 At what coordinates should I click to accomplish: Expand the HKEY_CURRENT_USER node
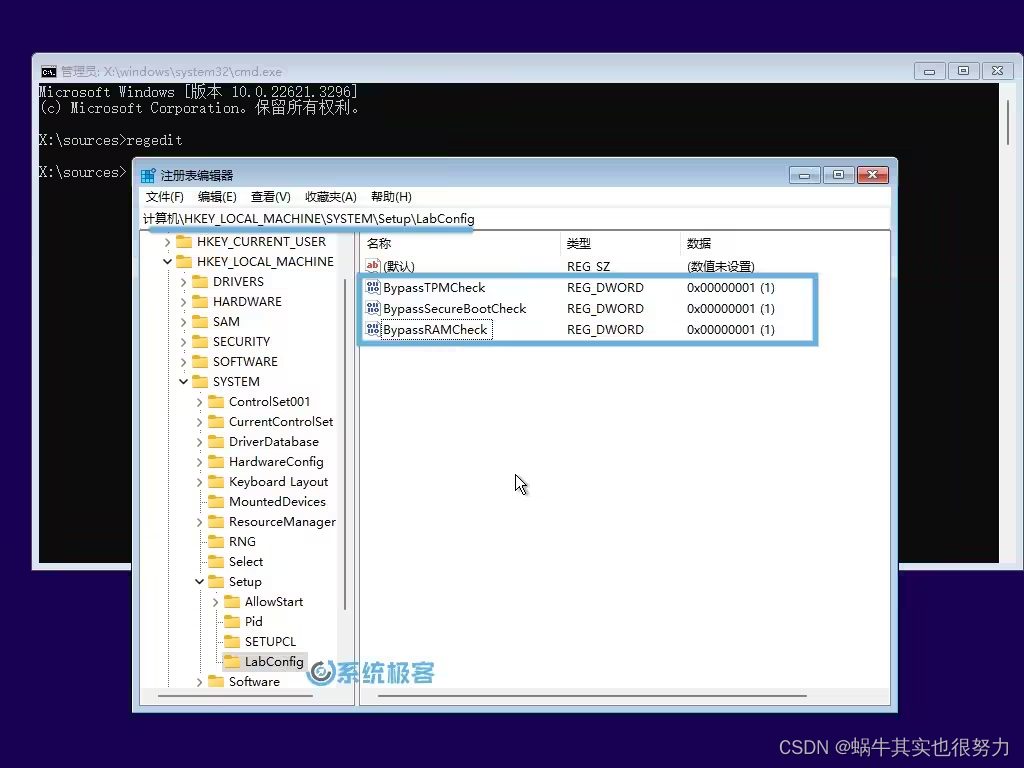point(167,242)
